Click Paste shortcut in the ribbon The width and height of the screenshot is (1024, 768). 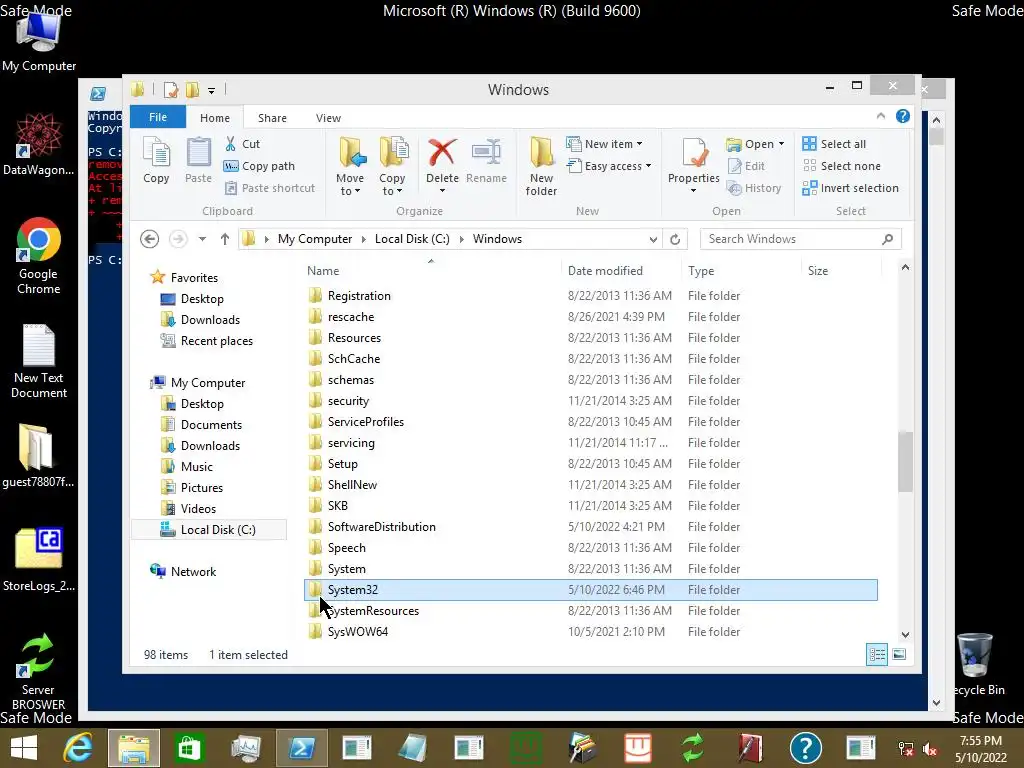click(x=269, y=188)
